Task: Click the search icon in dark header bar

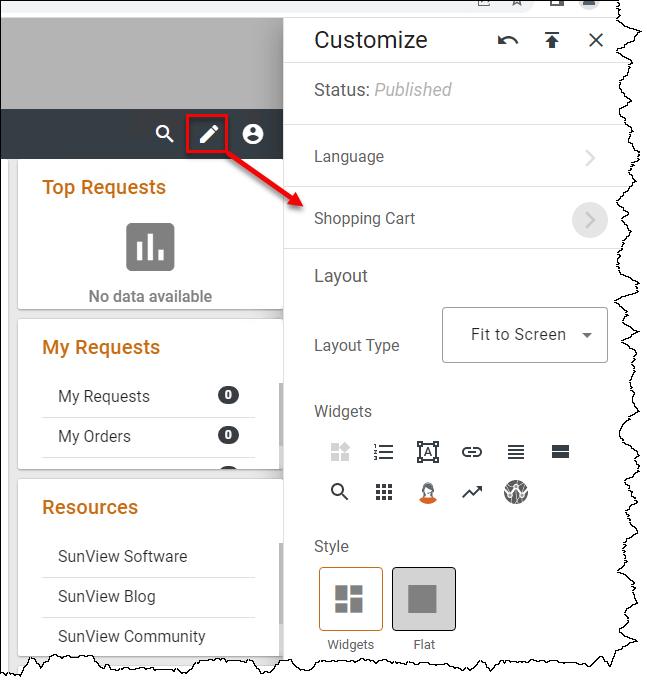Action: [x=164, y=134]
